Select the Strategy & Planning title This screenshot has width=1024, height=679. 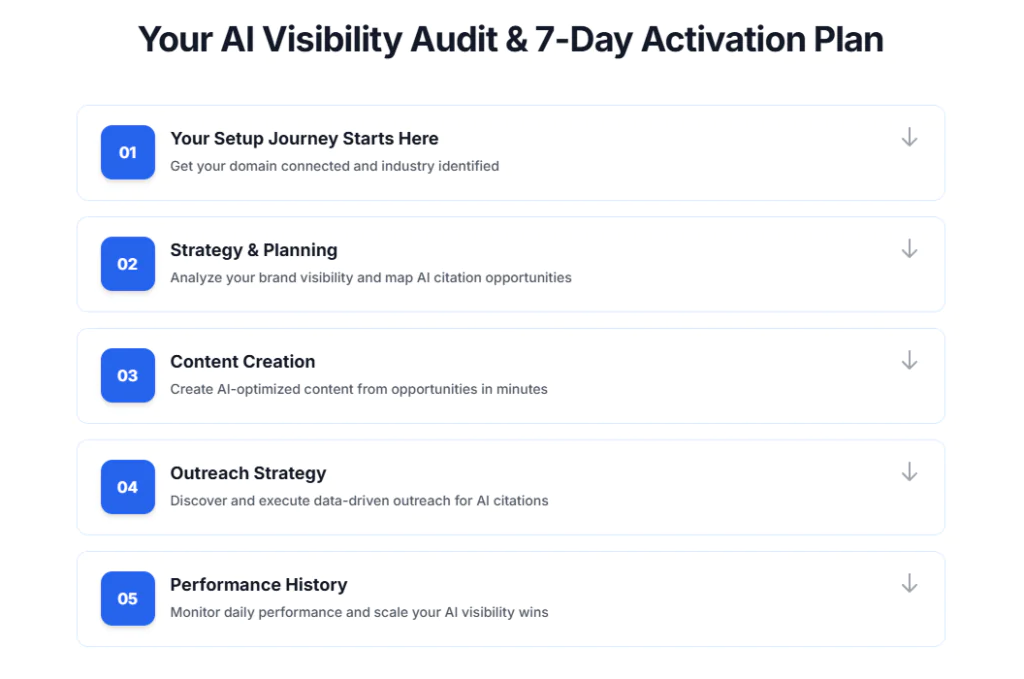[254, 250]
